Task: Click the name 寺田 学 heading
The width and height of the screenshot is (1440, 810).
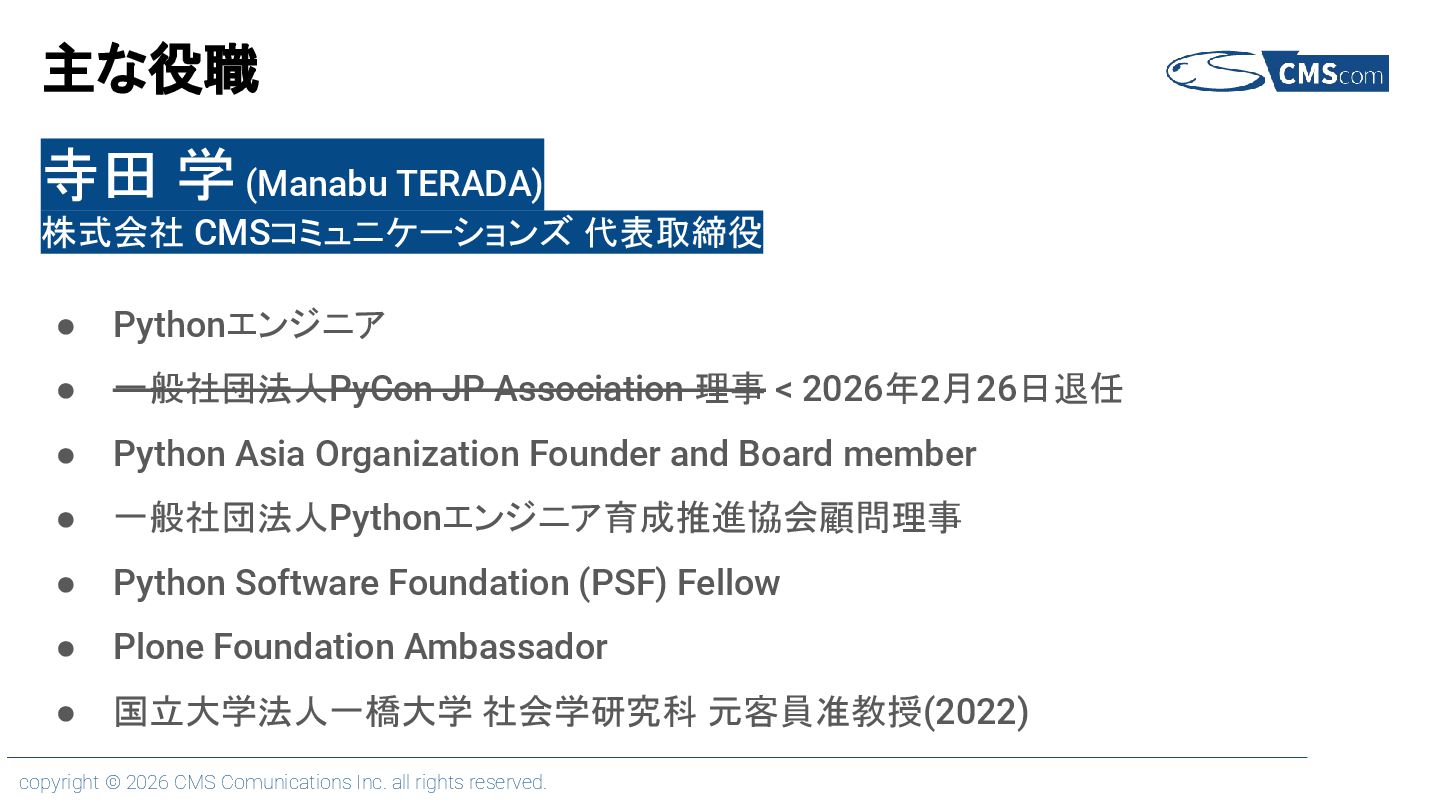Action: 139,175
